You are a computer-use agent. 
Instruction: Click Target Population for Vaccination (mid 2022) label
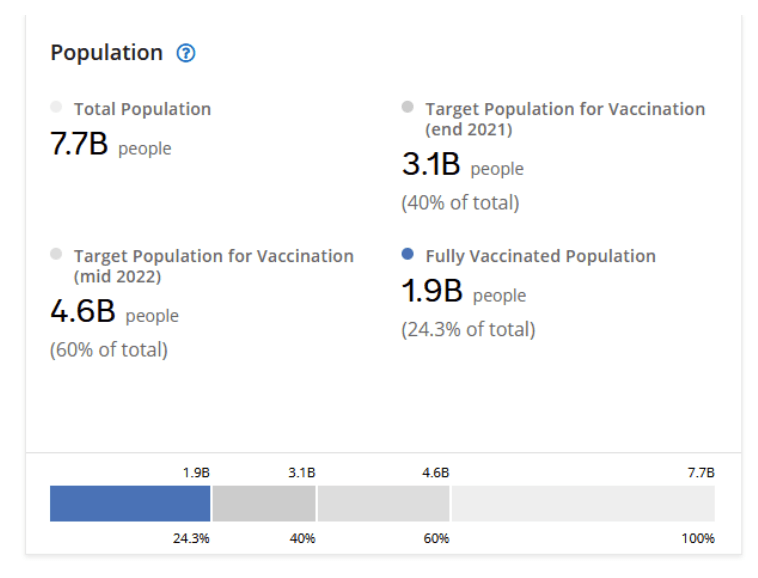[x=213, y=266]
